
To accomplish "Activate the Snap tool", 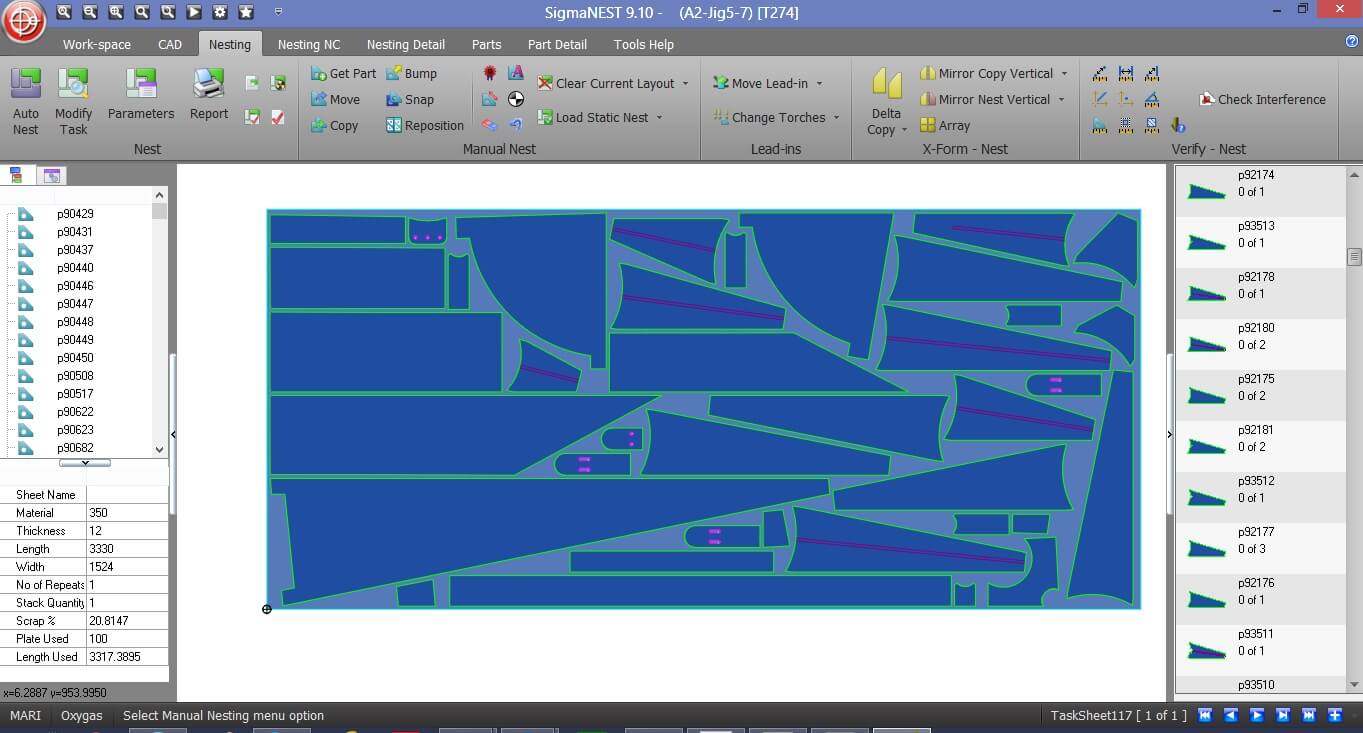I will (410, 99).
